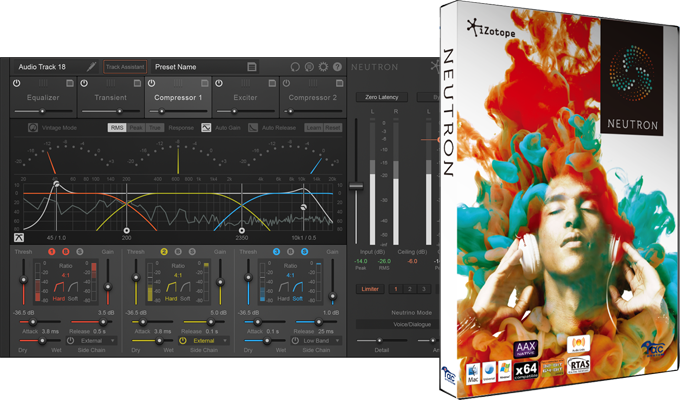The height and width of the screenshot is (400, 680).
Task: Open the Voice/Dialogue Neutrino Mode dropdown
Action: point(397,324)
